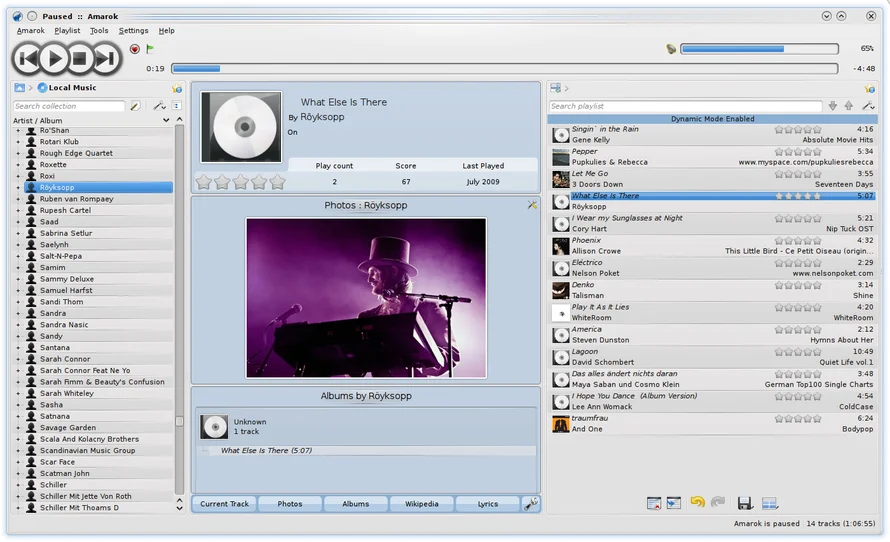Image resolution: width=890 pixels, height=542 pixels.
Task: Open the Tools menu
Action: click(x=99, y=31)
